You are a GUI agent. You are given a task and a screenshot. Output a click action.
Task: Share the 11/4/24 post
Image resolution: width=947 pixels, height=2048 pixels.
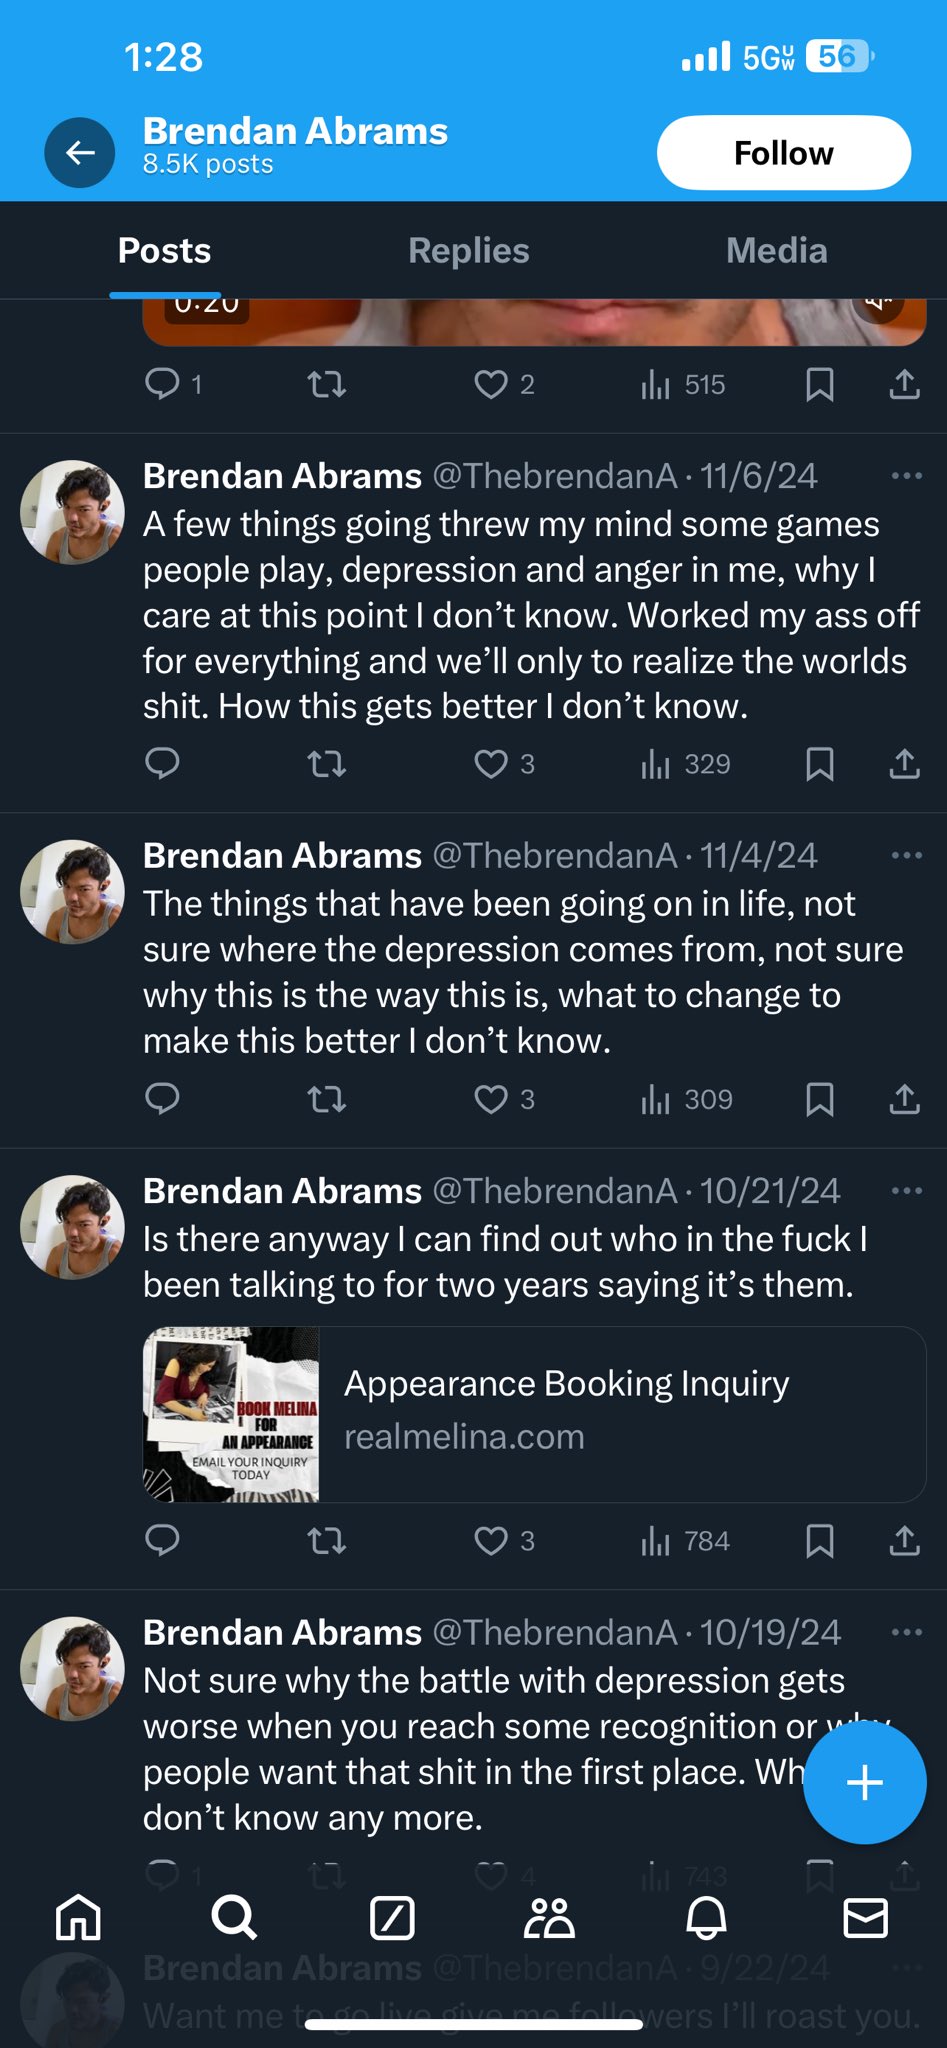click(904, 1100)
